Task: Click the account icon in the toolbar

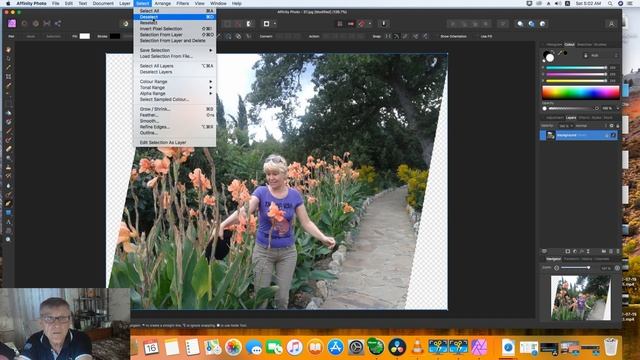Action: click(611, 24)
